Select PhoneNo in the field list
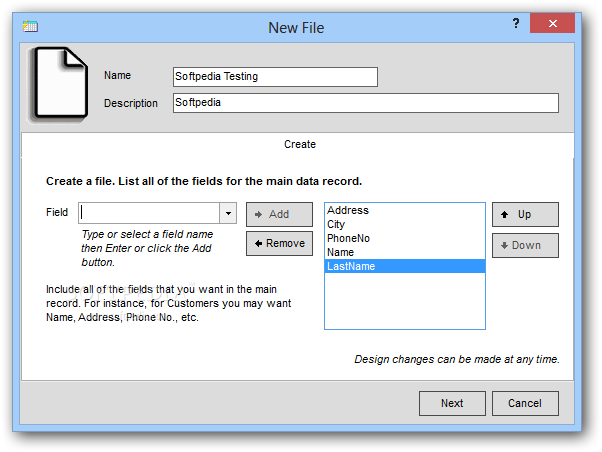 coord(405,238)
